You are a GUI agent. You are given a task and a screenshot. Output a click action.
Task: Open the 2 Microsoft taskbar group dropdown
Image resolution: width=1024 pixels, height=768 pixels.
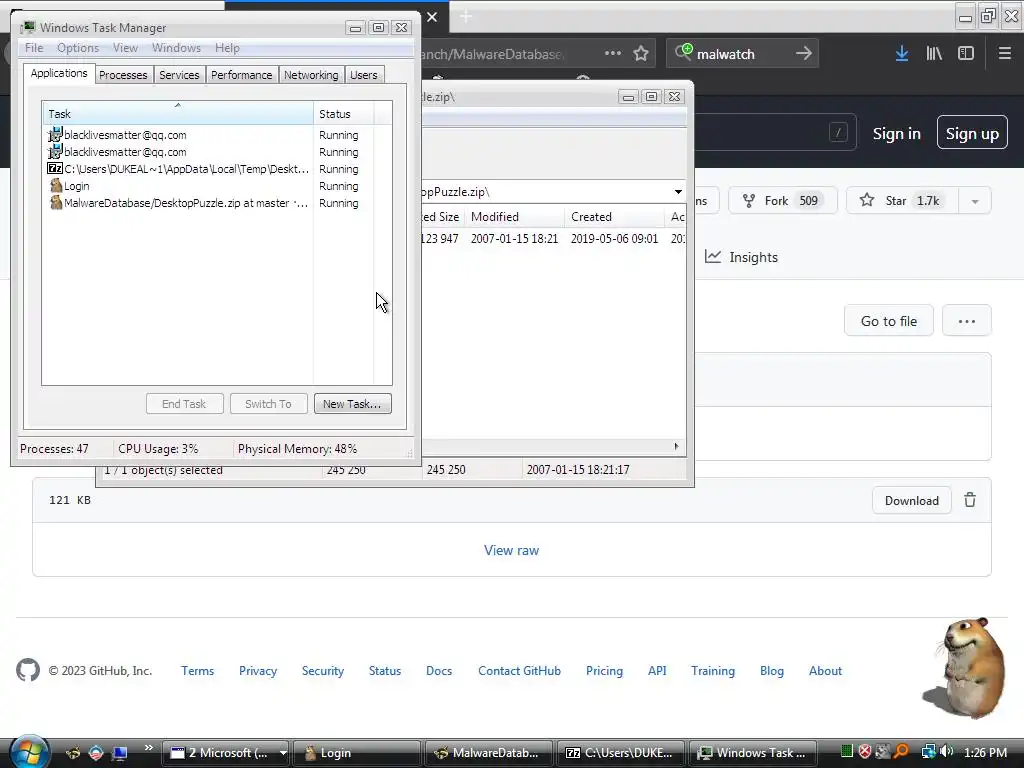pos(283,753)
